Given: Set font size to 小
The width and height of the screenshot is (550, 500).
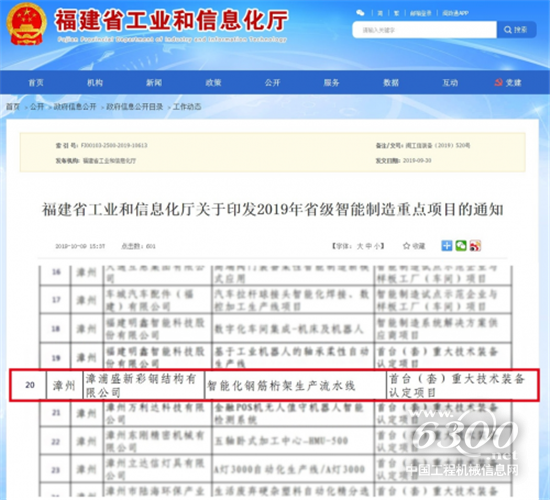Looking at the screenshot, I should point(377,246).
